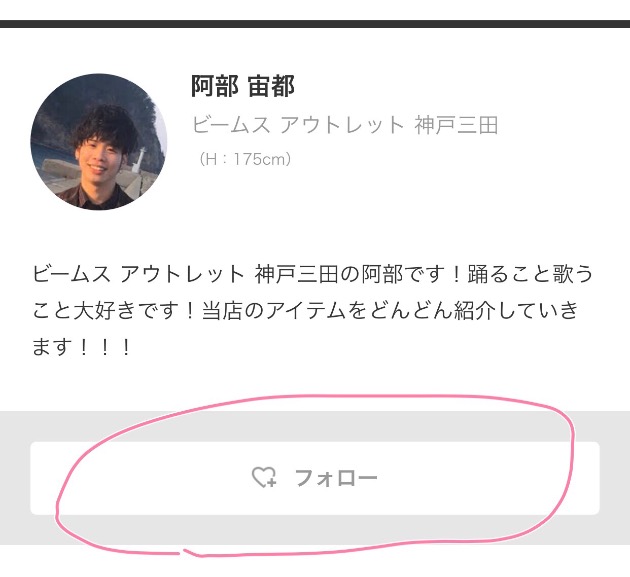
Task: Tap the フォロー text label inside the button
Action: (x=336, y=478)
